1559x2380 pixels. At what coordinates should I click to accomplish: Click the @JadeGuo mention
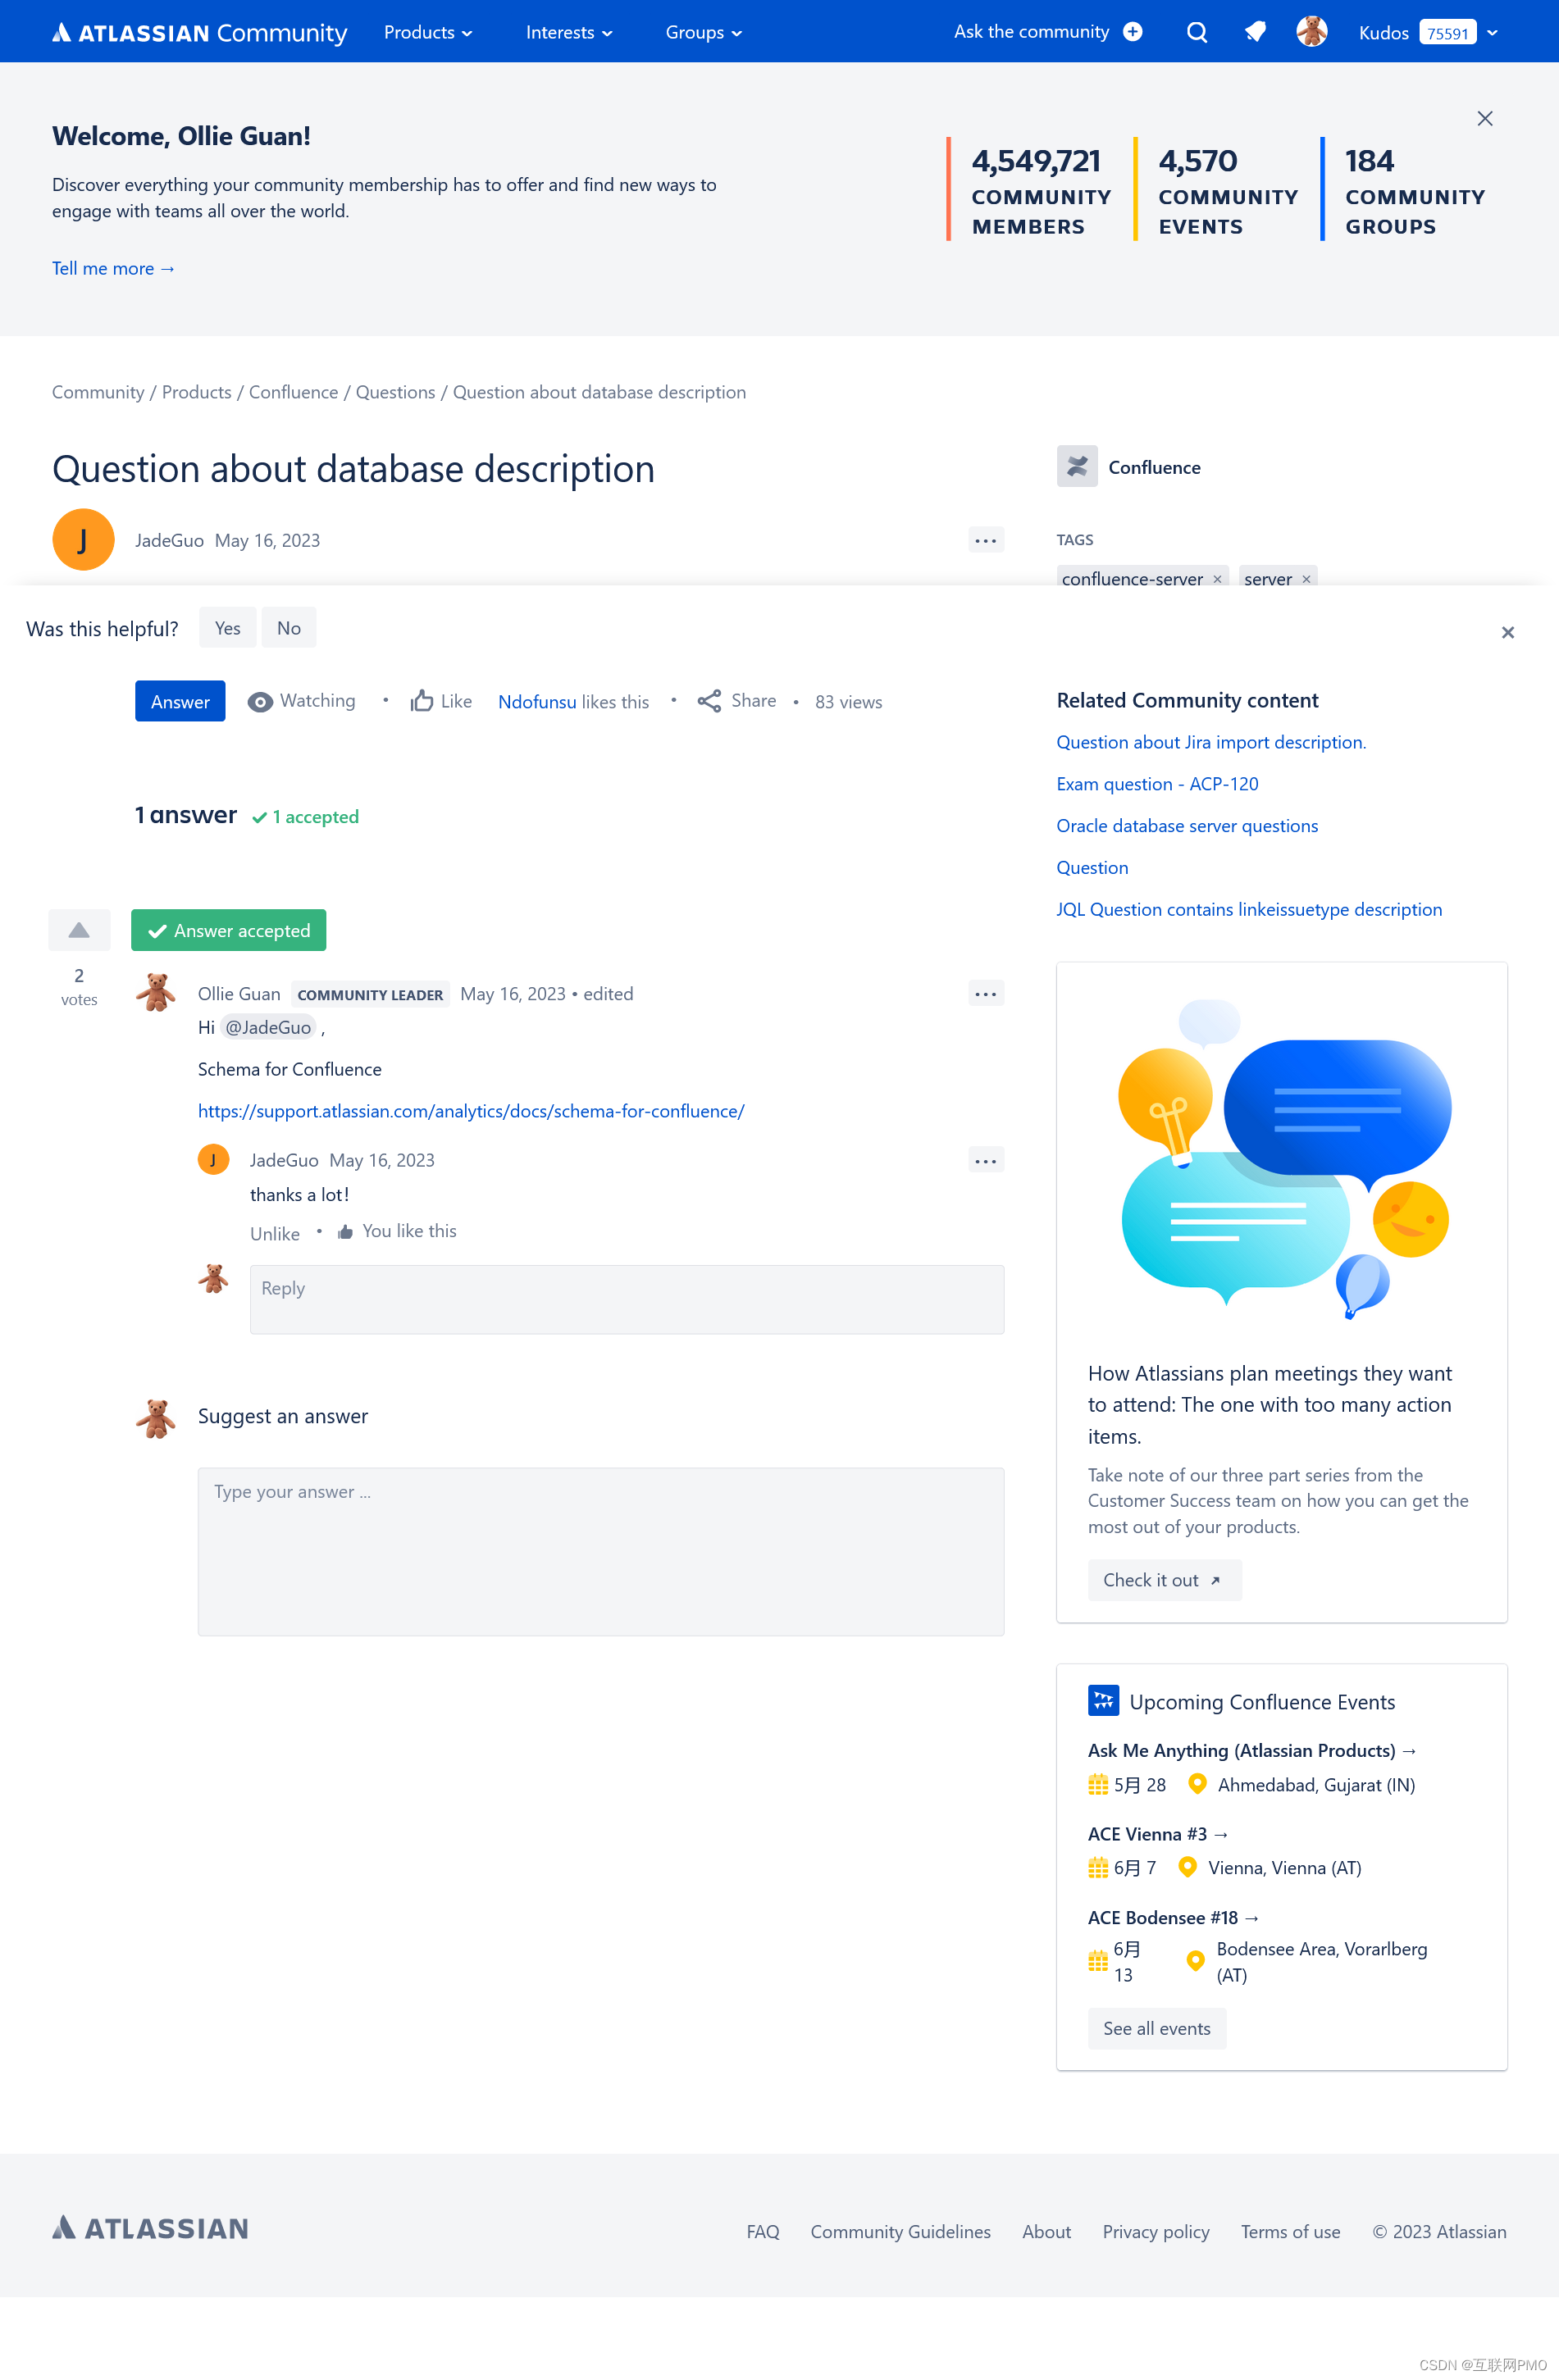[x=268, y=1027]
